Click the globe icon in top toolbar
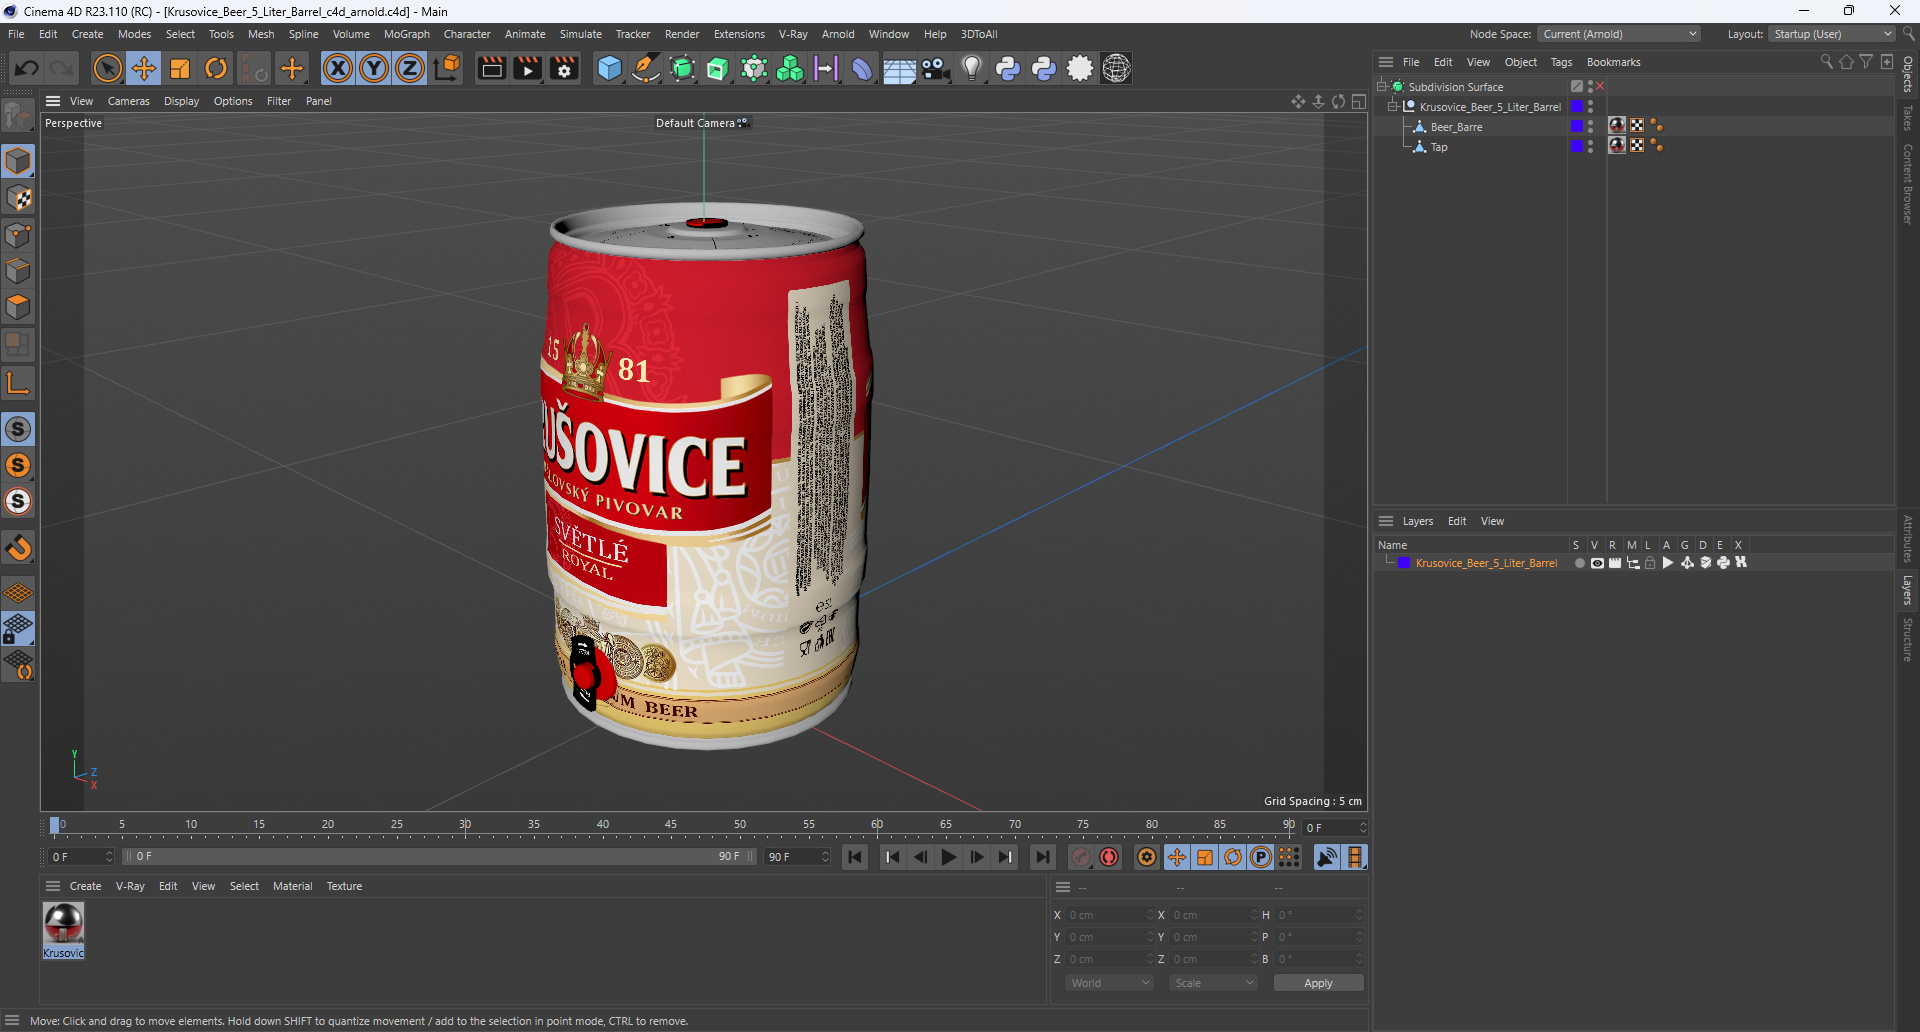 pos(1116,68)
